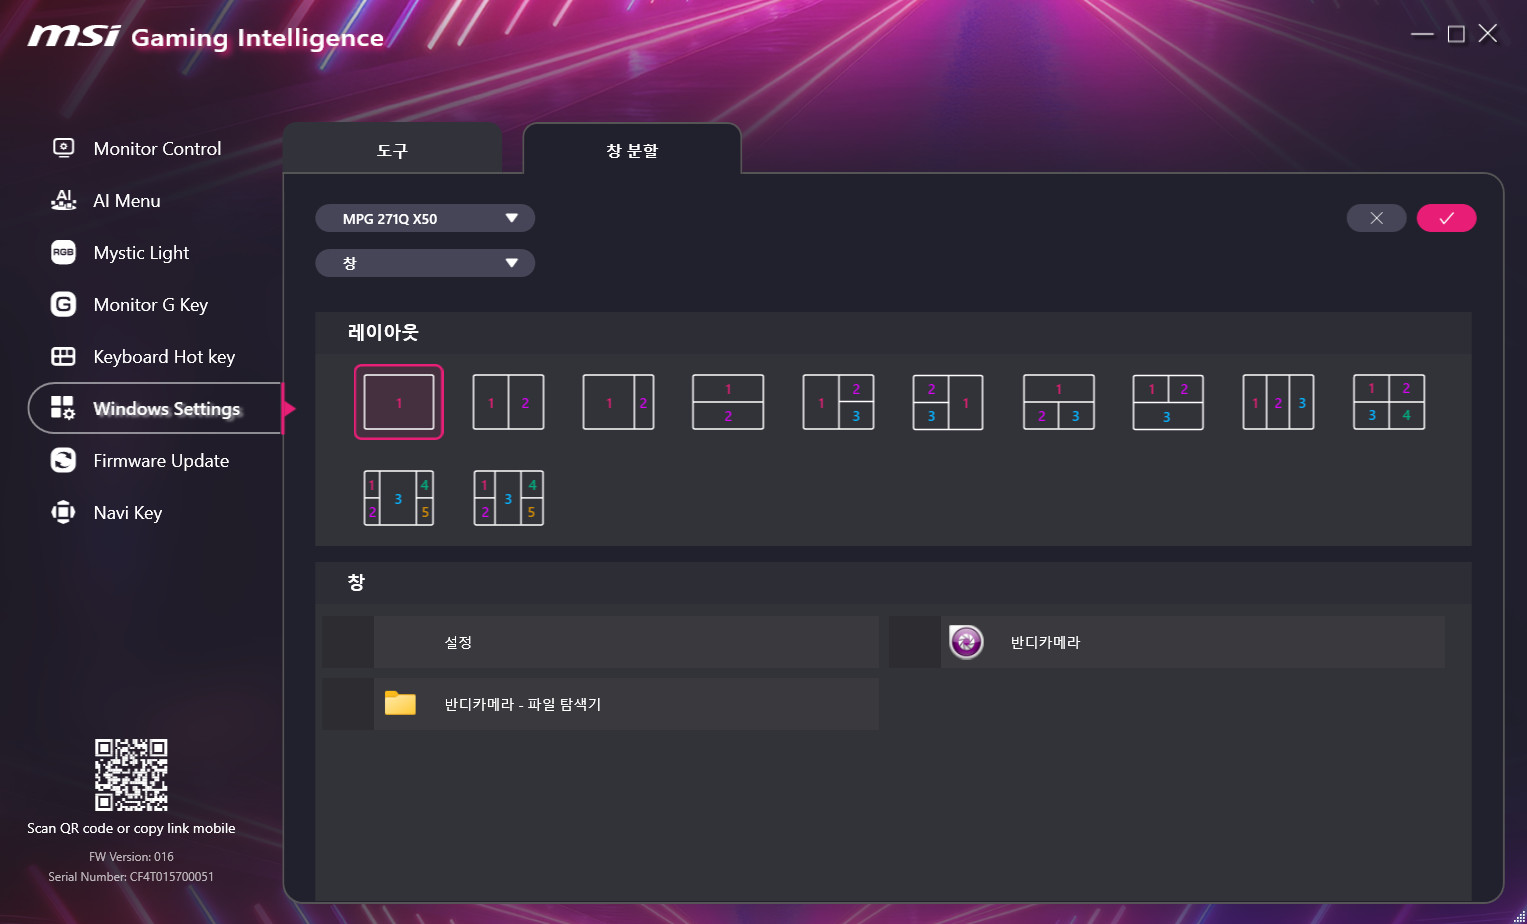Open the MPG 271Q X50 monitor dropdown
The width and height of the screenshot is (1527, 924).
pos(425,219)
